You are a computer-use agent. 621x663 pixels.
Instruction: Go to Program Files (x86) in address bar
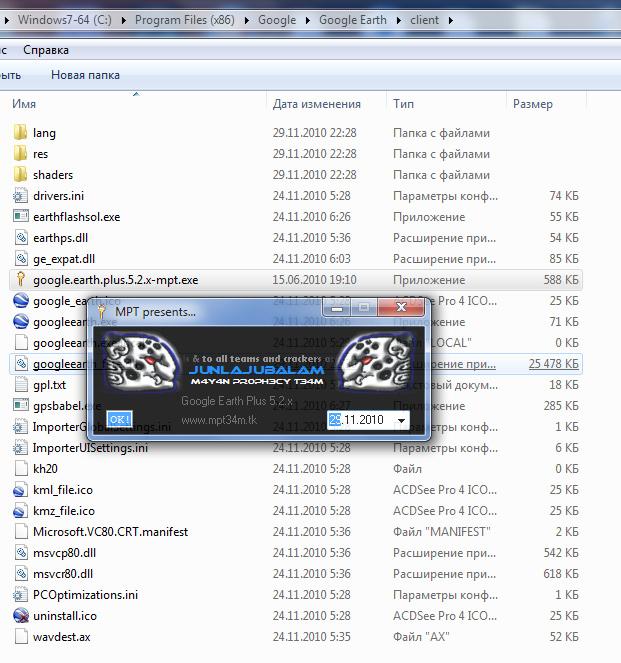pyautogui.click(x=185, y=20)
